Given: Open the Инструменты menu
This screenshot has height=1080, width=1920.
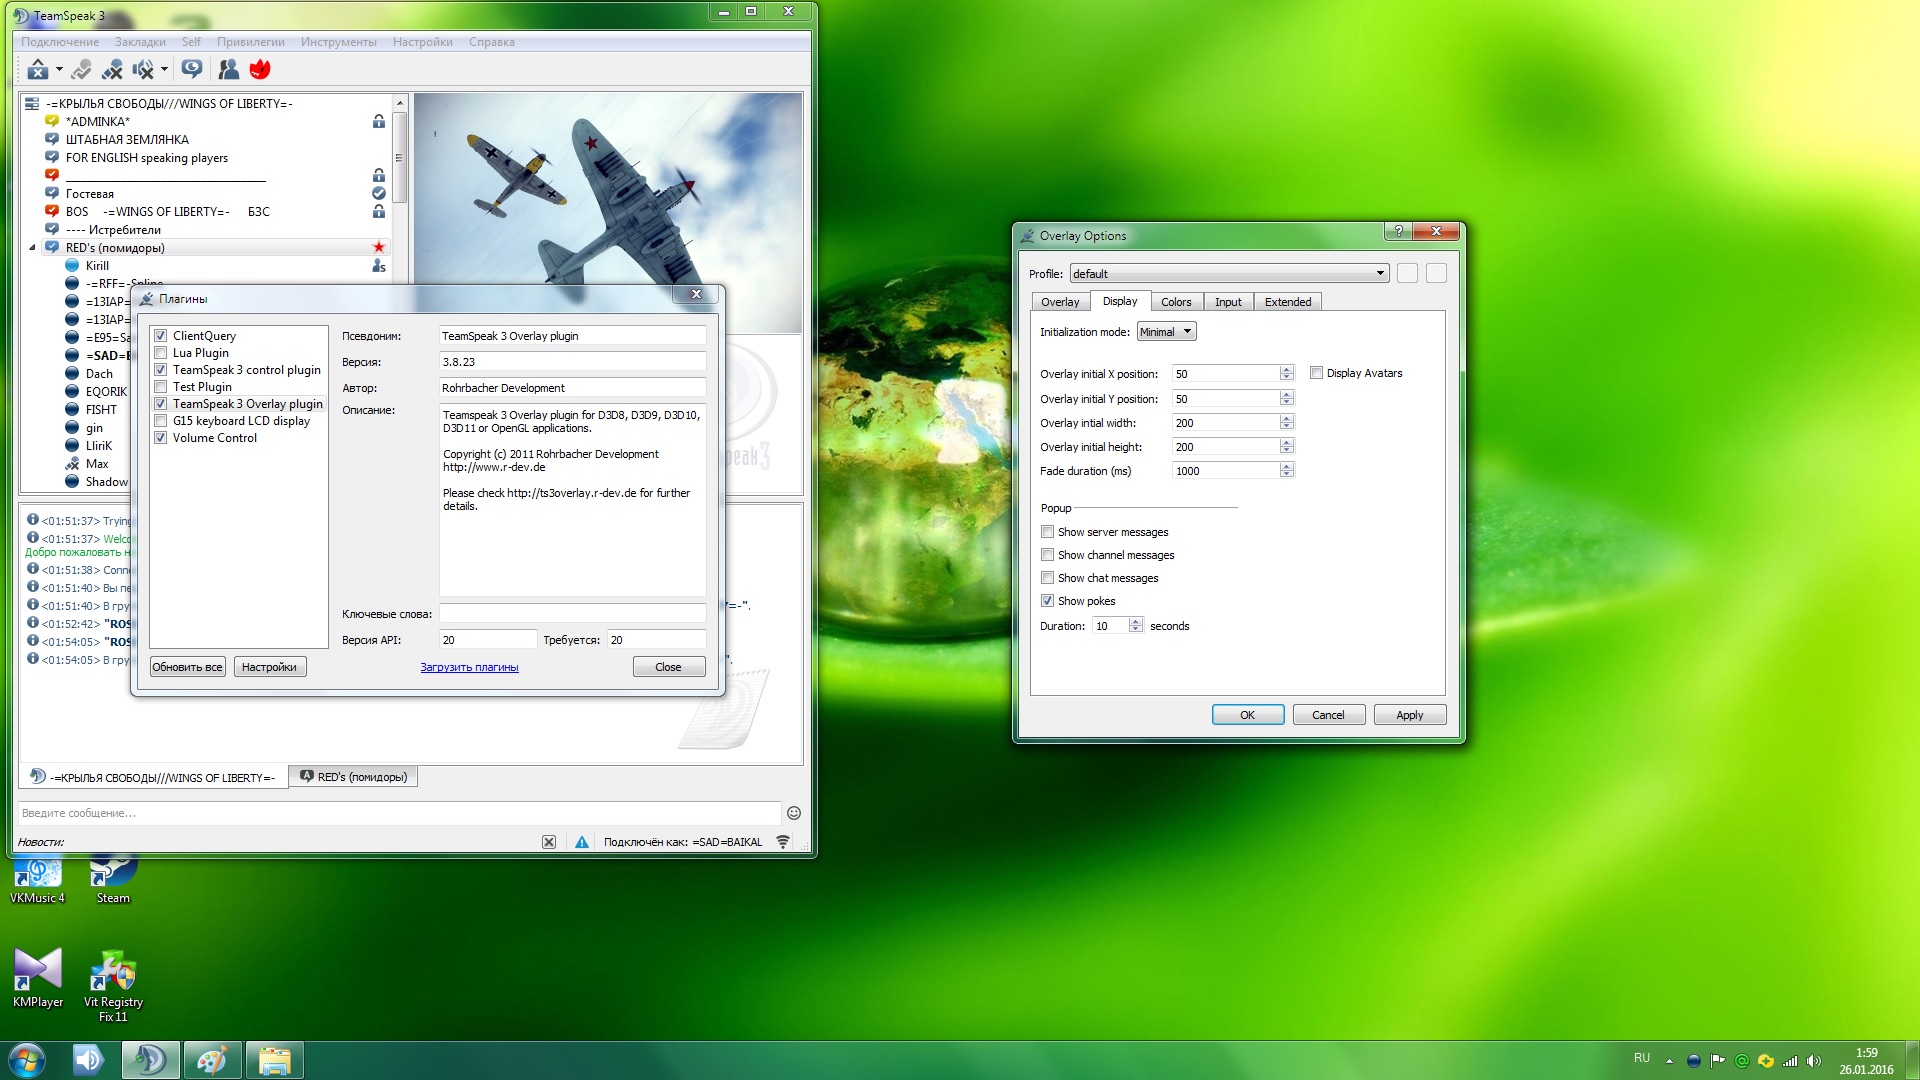Looking at the screenshot, I should point(338,42).
